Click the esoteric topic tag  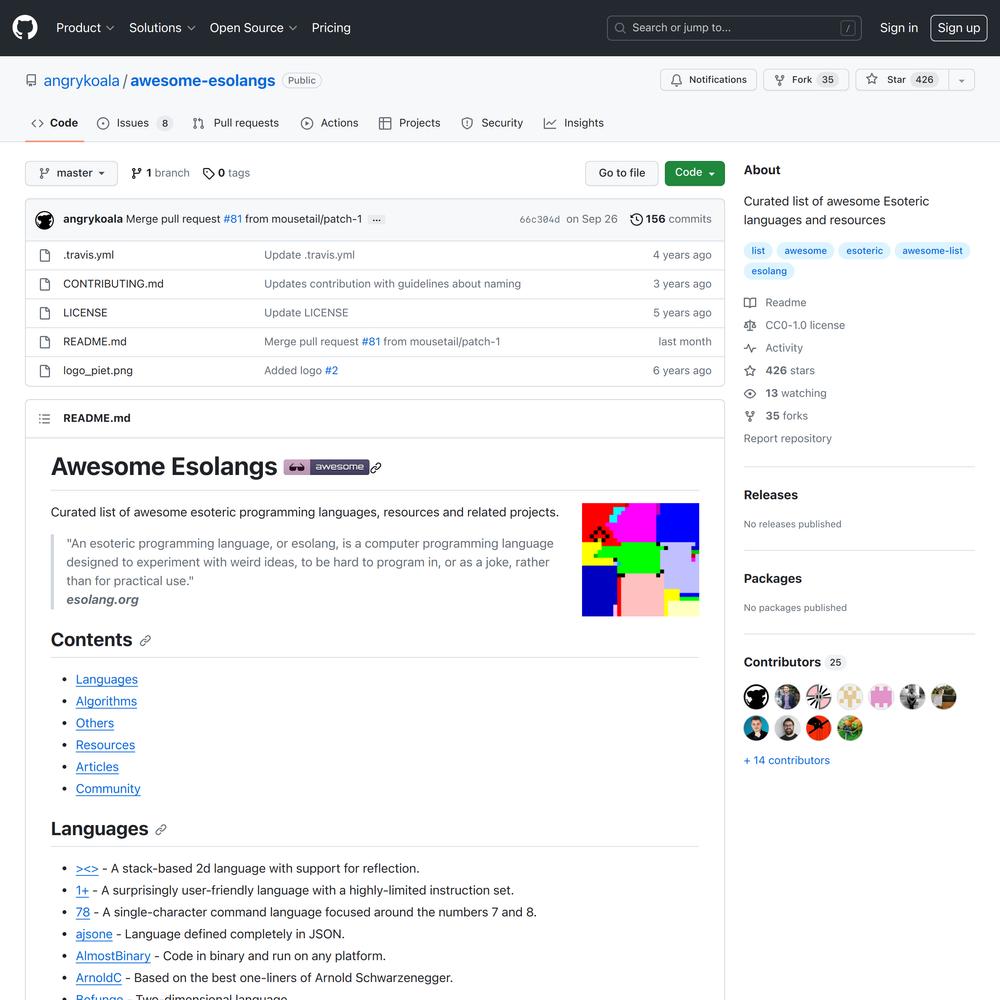(x=864, y=251)
